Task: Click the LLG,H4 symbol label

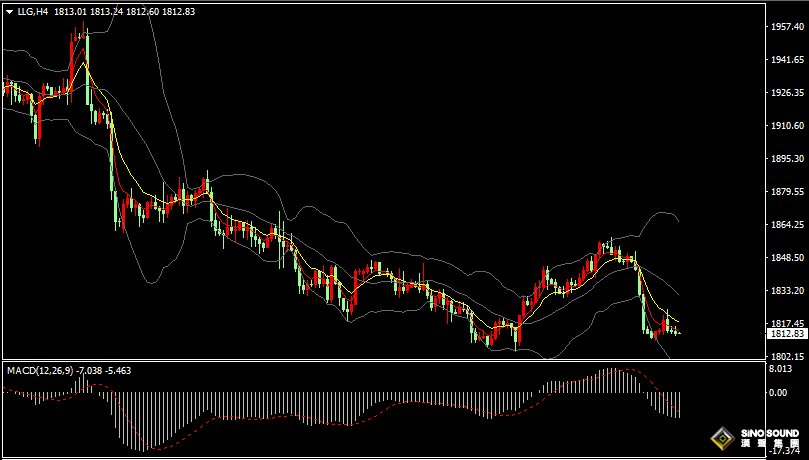Action: pos(32,11)
